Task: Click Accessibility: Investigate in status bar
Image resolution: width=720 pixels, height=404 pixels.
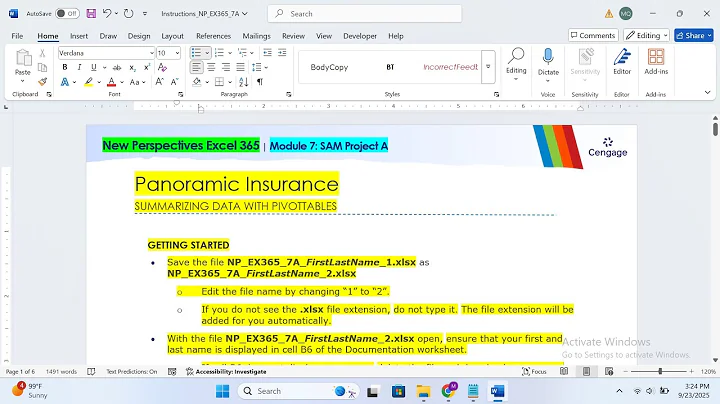Action: 226,371
